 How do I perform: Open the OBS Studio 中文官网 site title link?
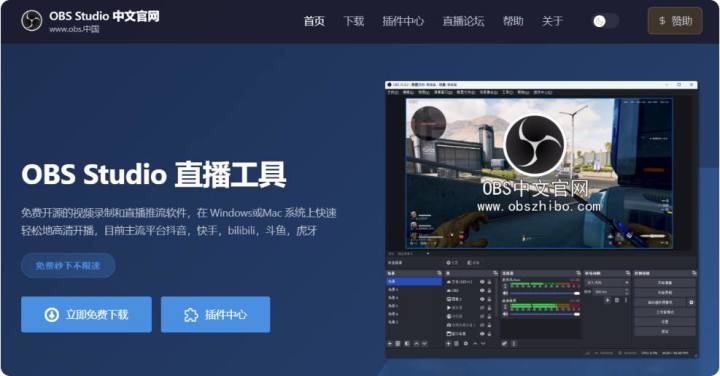[x=104, y=17]
